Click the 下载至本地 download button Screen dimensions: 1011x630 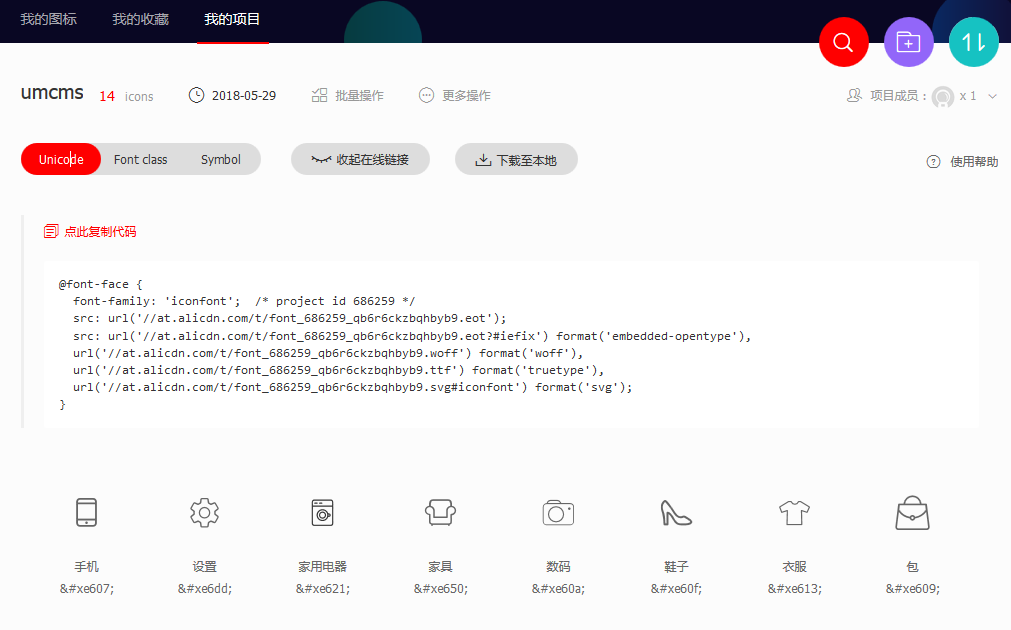click(x=516, y=158)
